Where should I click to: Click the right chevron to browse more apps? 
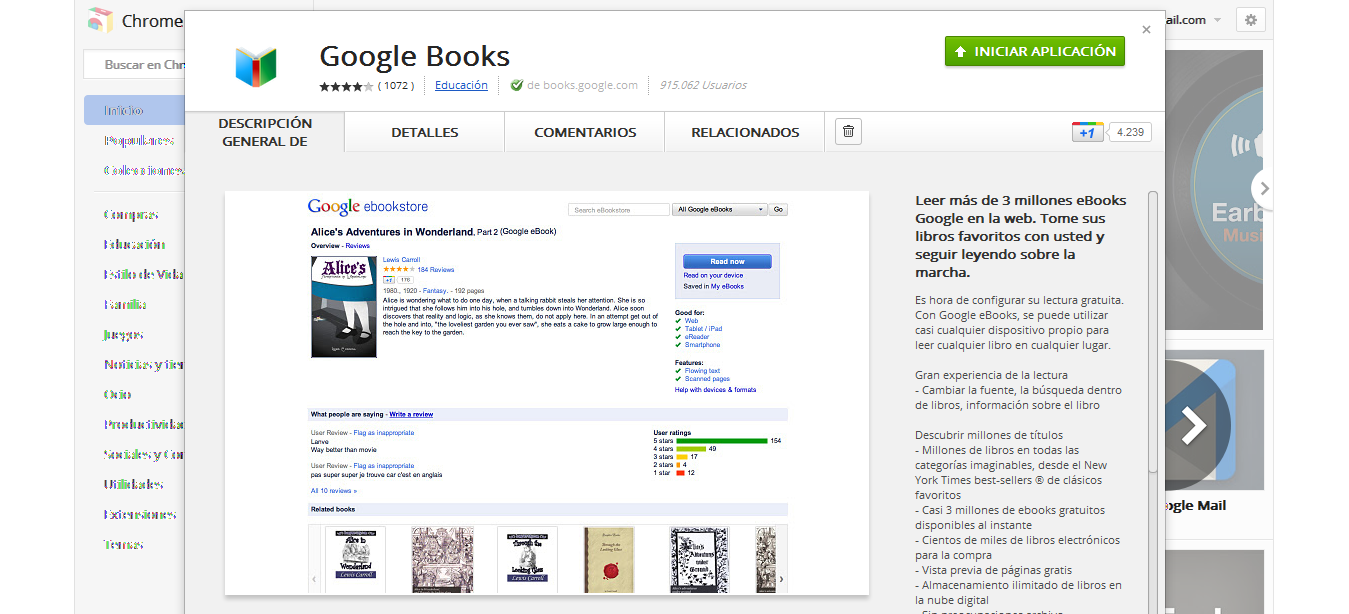[x=1263, y=186]
